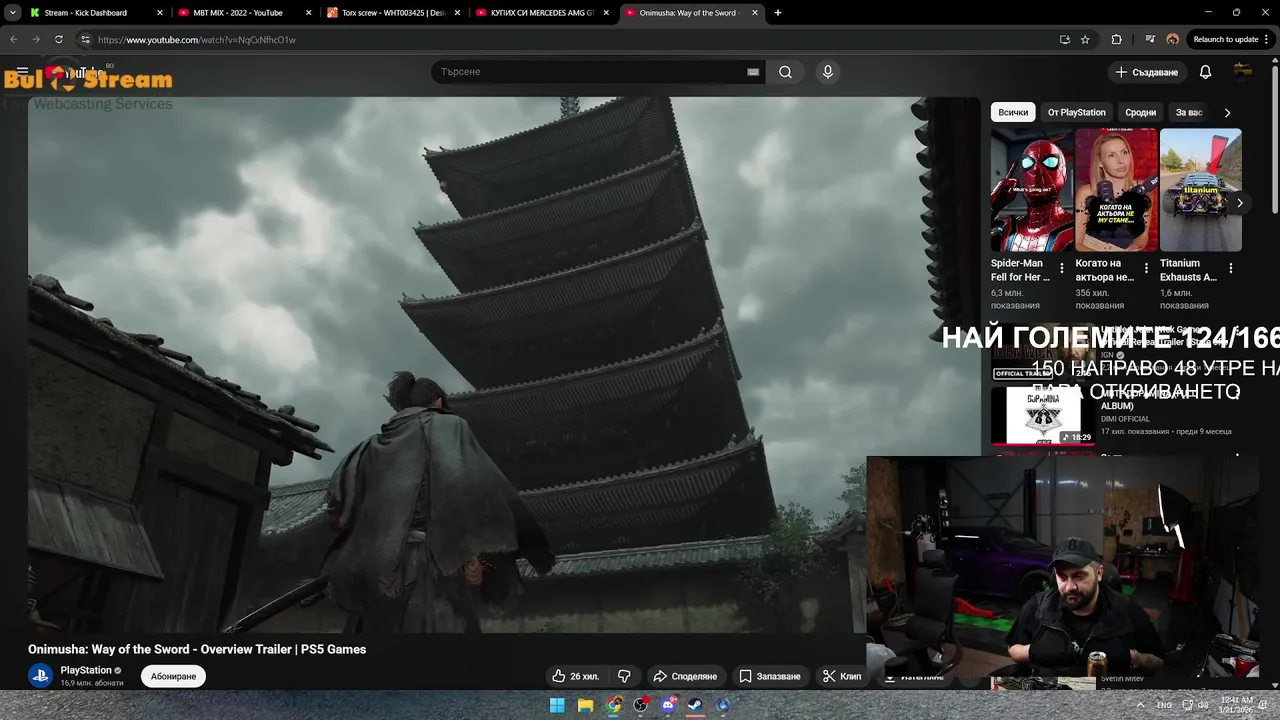Open the 18:29 album video thumbnail
This screenshot has width=1280, height=720.
pyautogui.click(x=1044, y=415)
